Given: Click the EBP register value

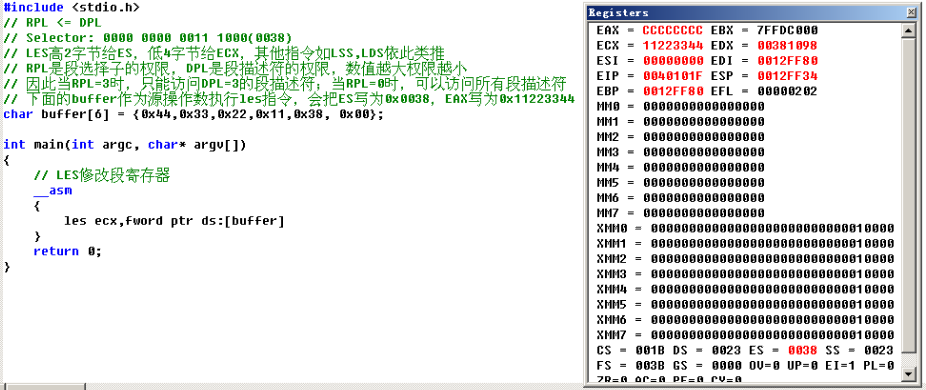Looking at the screenshot, I should [x=673, y=91].
